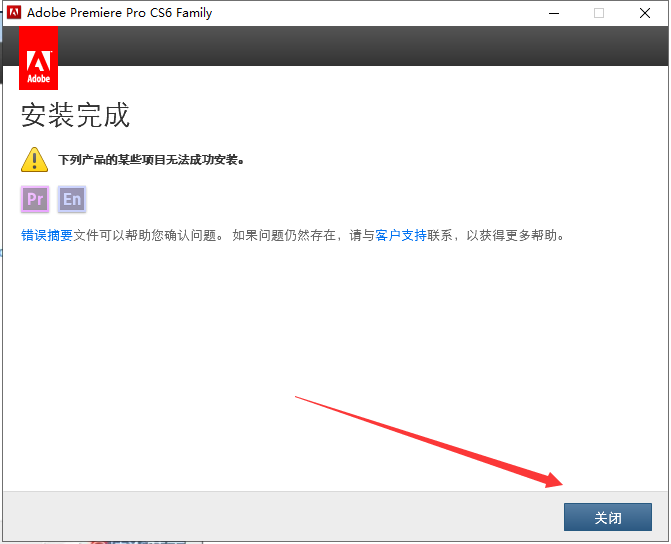
Task: Click the yellow warning triangle icon
Action: (x=34, y=160)
